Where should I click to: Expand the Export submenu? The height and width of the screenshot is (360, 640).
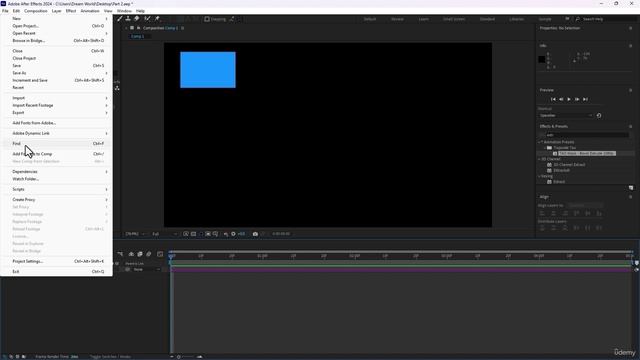coord(56,113)
